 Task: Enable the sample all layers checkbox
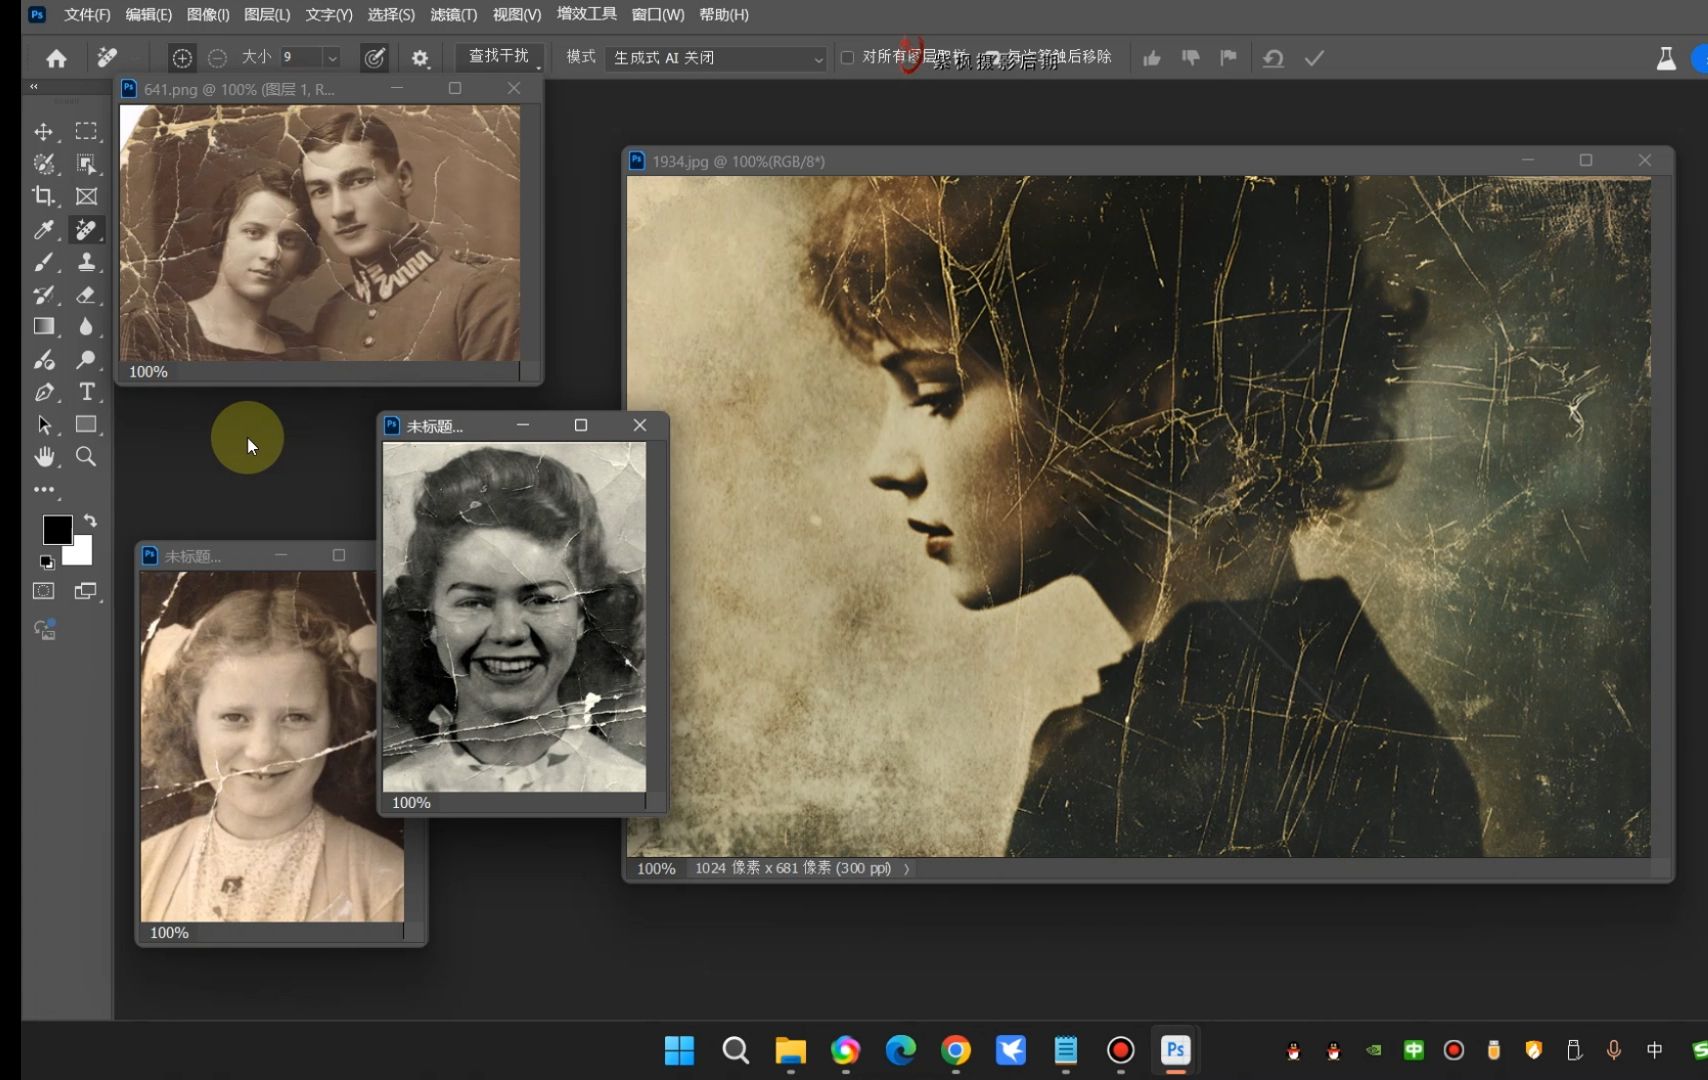pos(847,58)
